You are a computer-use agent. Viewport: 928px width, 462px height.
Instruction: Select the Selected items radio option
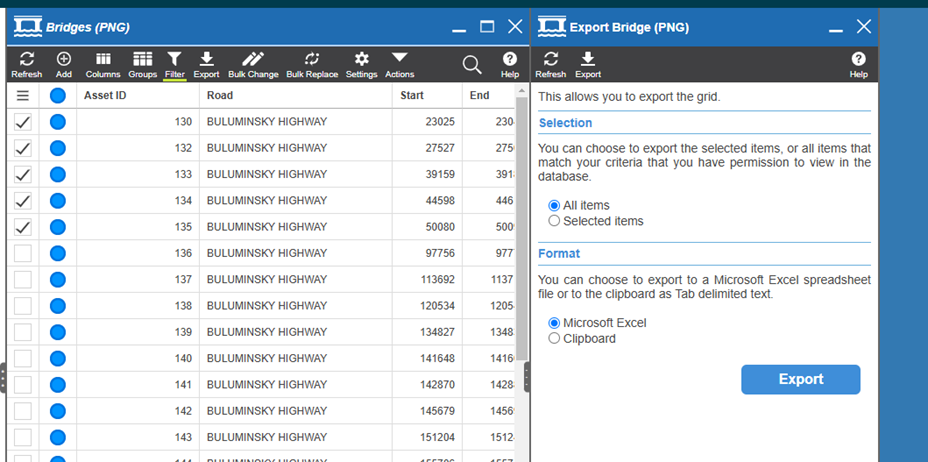554,221
